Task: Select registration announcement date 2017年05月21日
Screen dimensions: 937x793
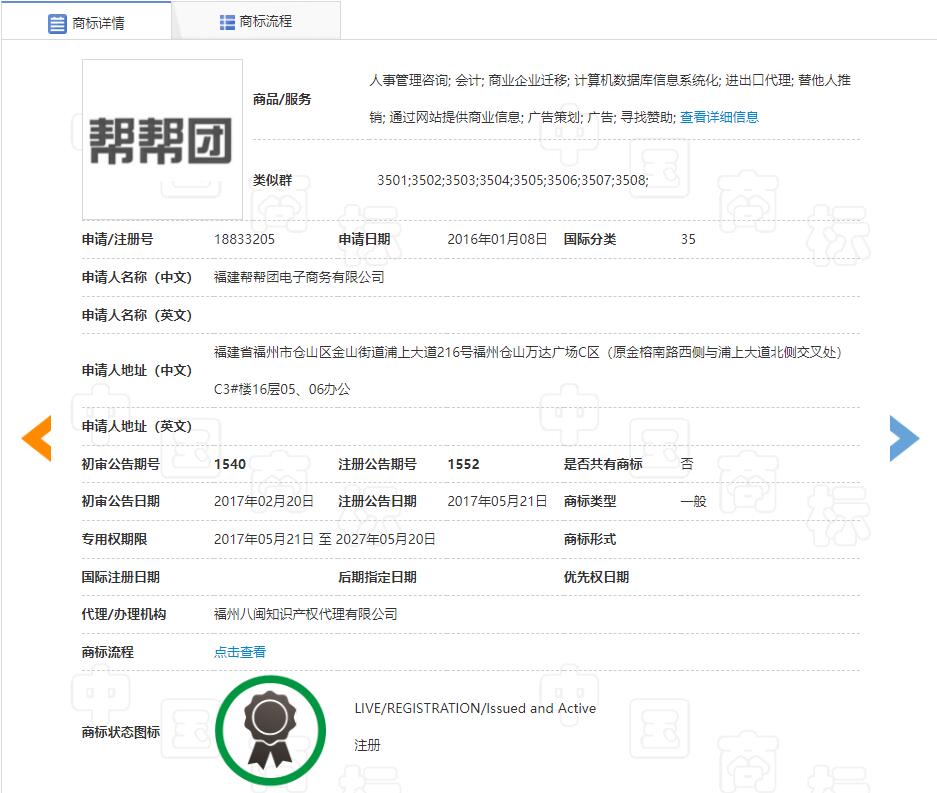Action: [x=497, y=501]
